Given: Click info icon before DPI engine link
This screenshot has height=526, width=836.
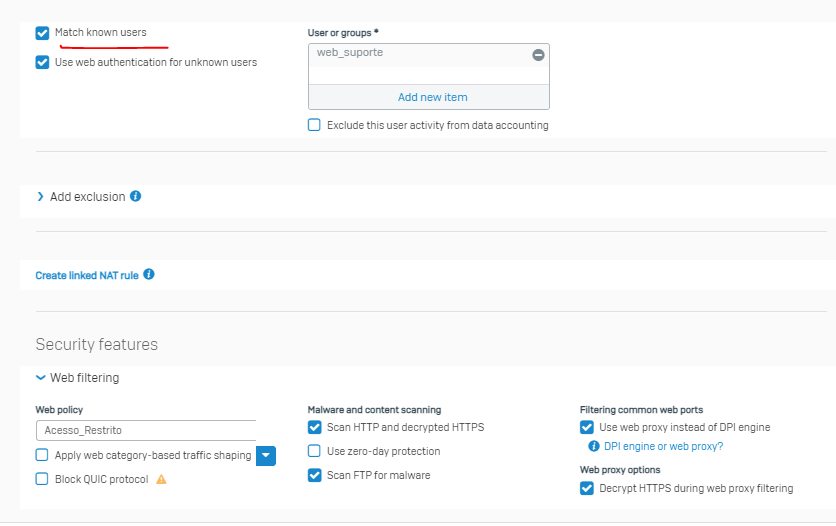Looking at the screenshot, I should (x=593, y=446).
